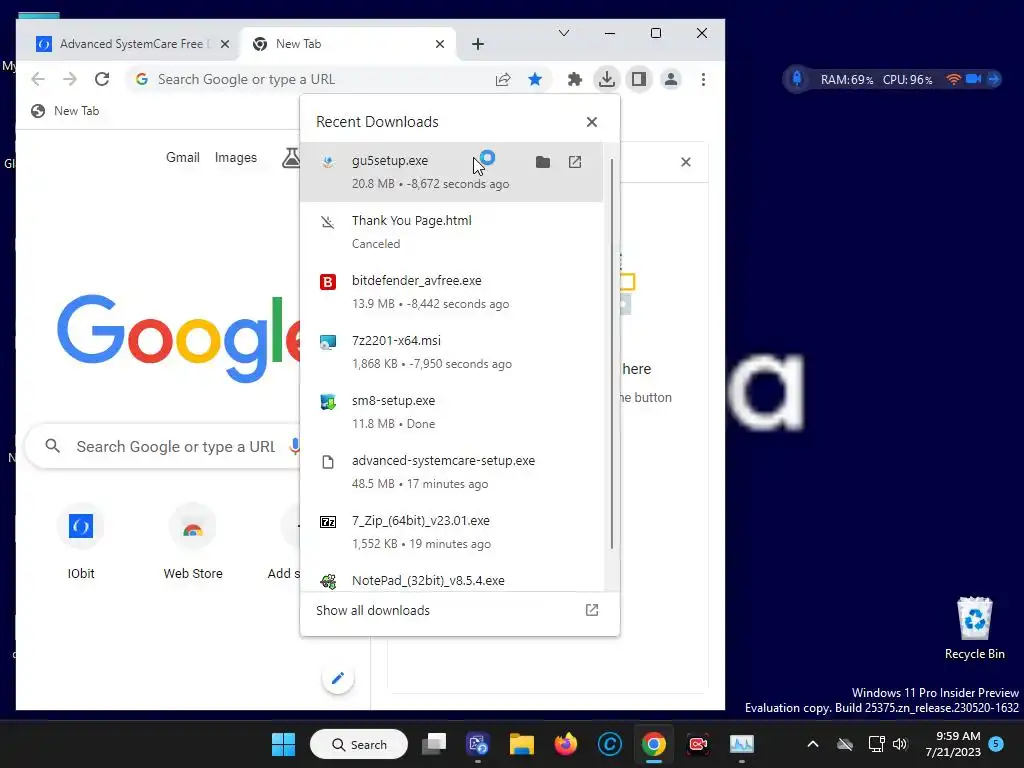The image size is (1024, 768).
Task: Click the share page icon
Action: [503, 80]
